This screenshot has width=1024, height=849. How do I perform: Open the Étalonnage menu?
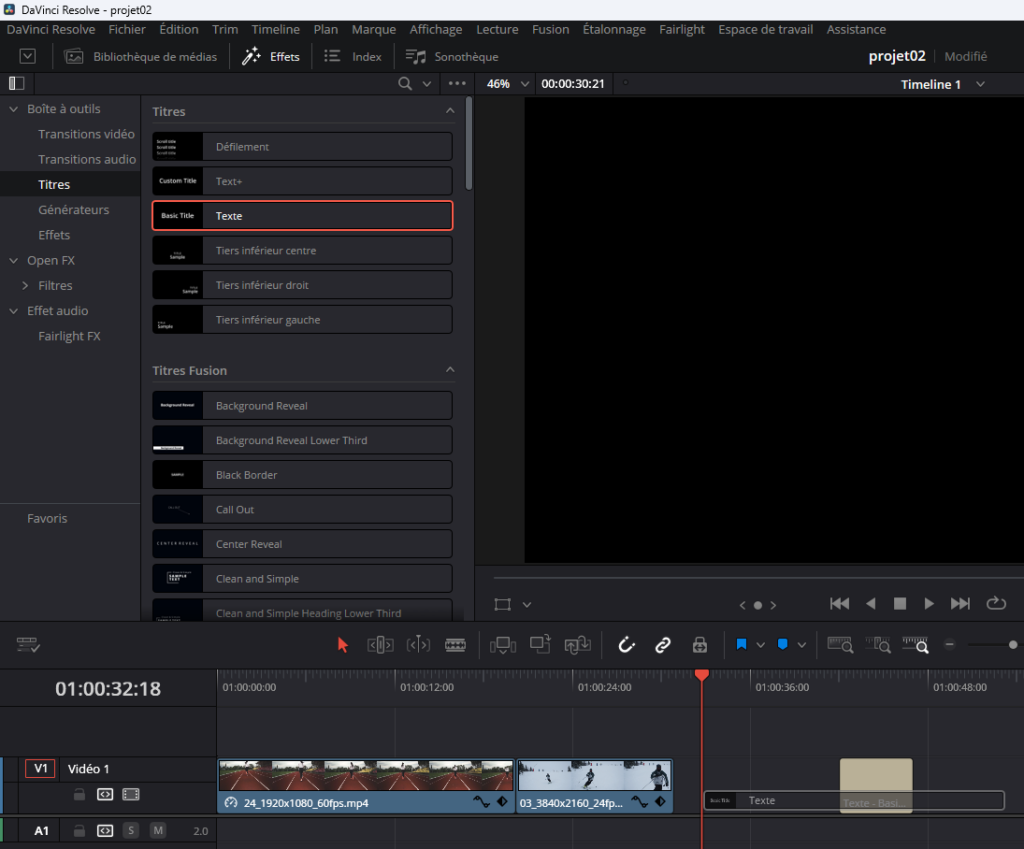pos(614,29)
